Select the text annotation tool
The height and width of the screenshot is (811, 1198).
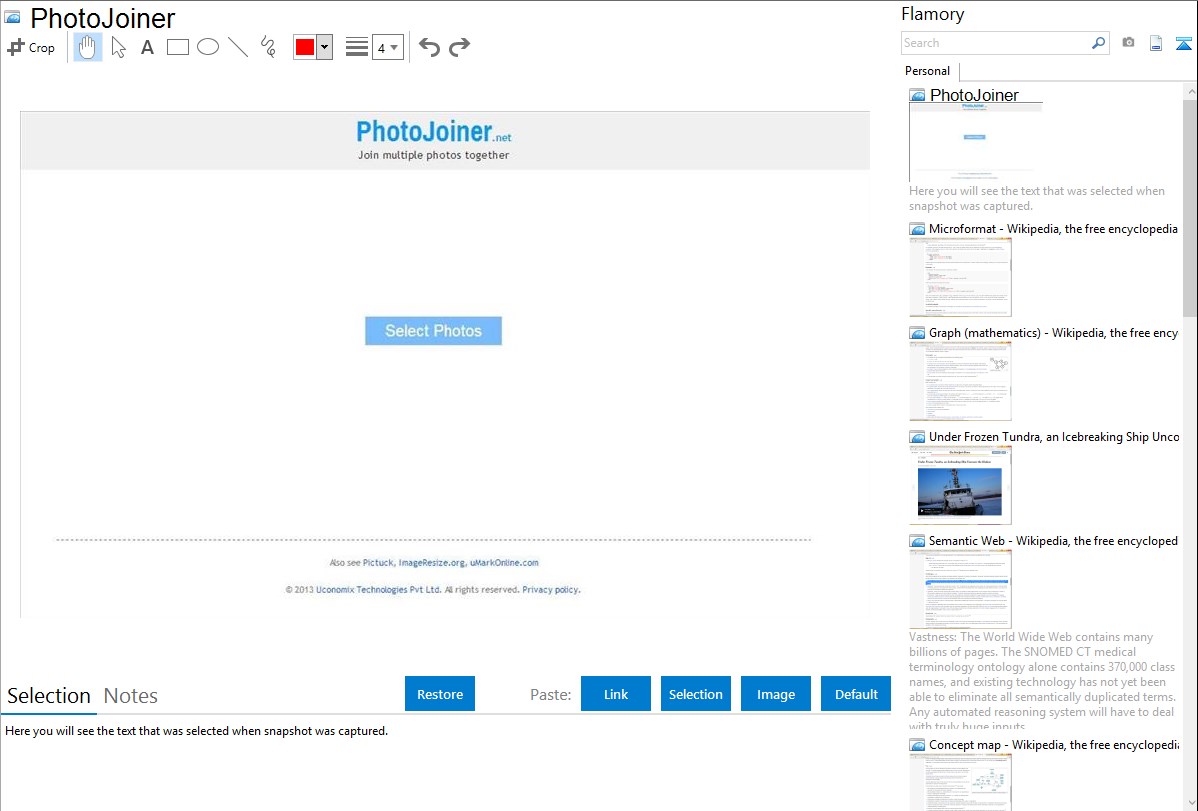[x=147, y=47]
